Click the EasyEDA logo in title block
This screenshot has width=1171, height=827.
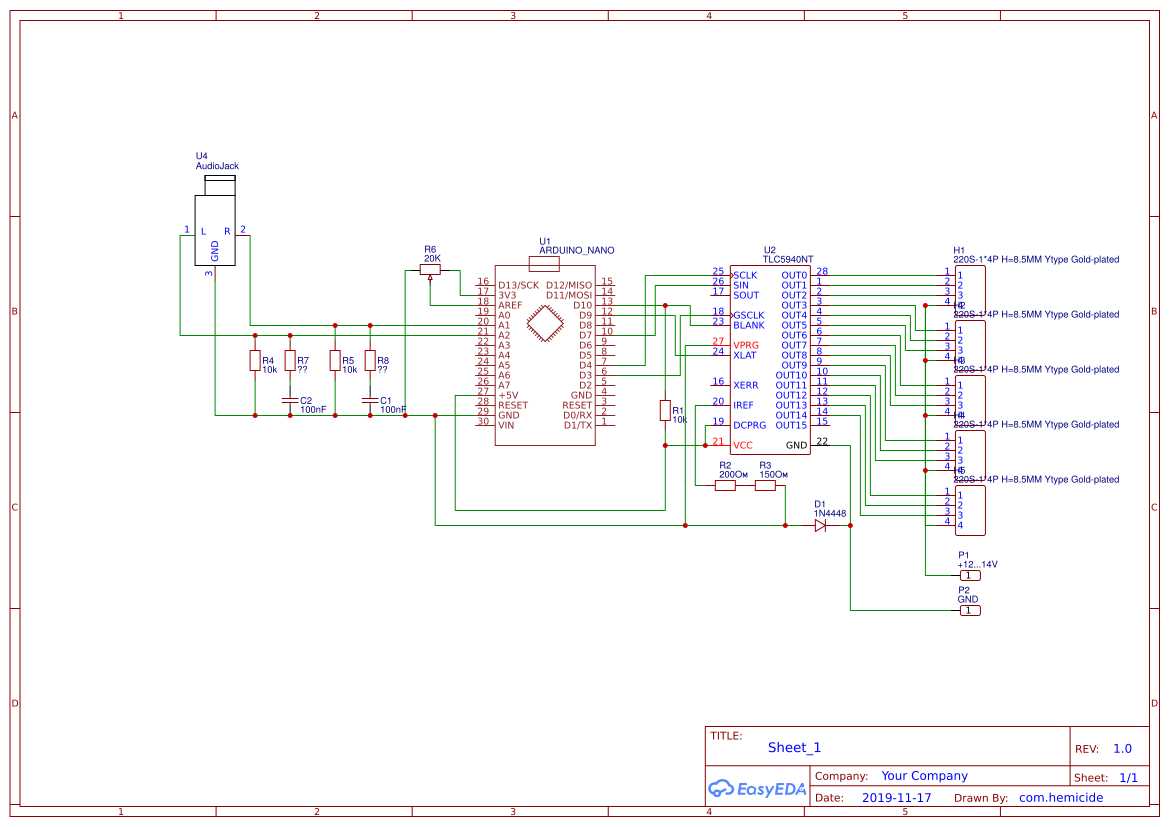(757, 789)
